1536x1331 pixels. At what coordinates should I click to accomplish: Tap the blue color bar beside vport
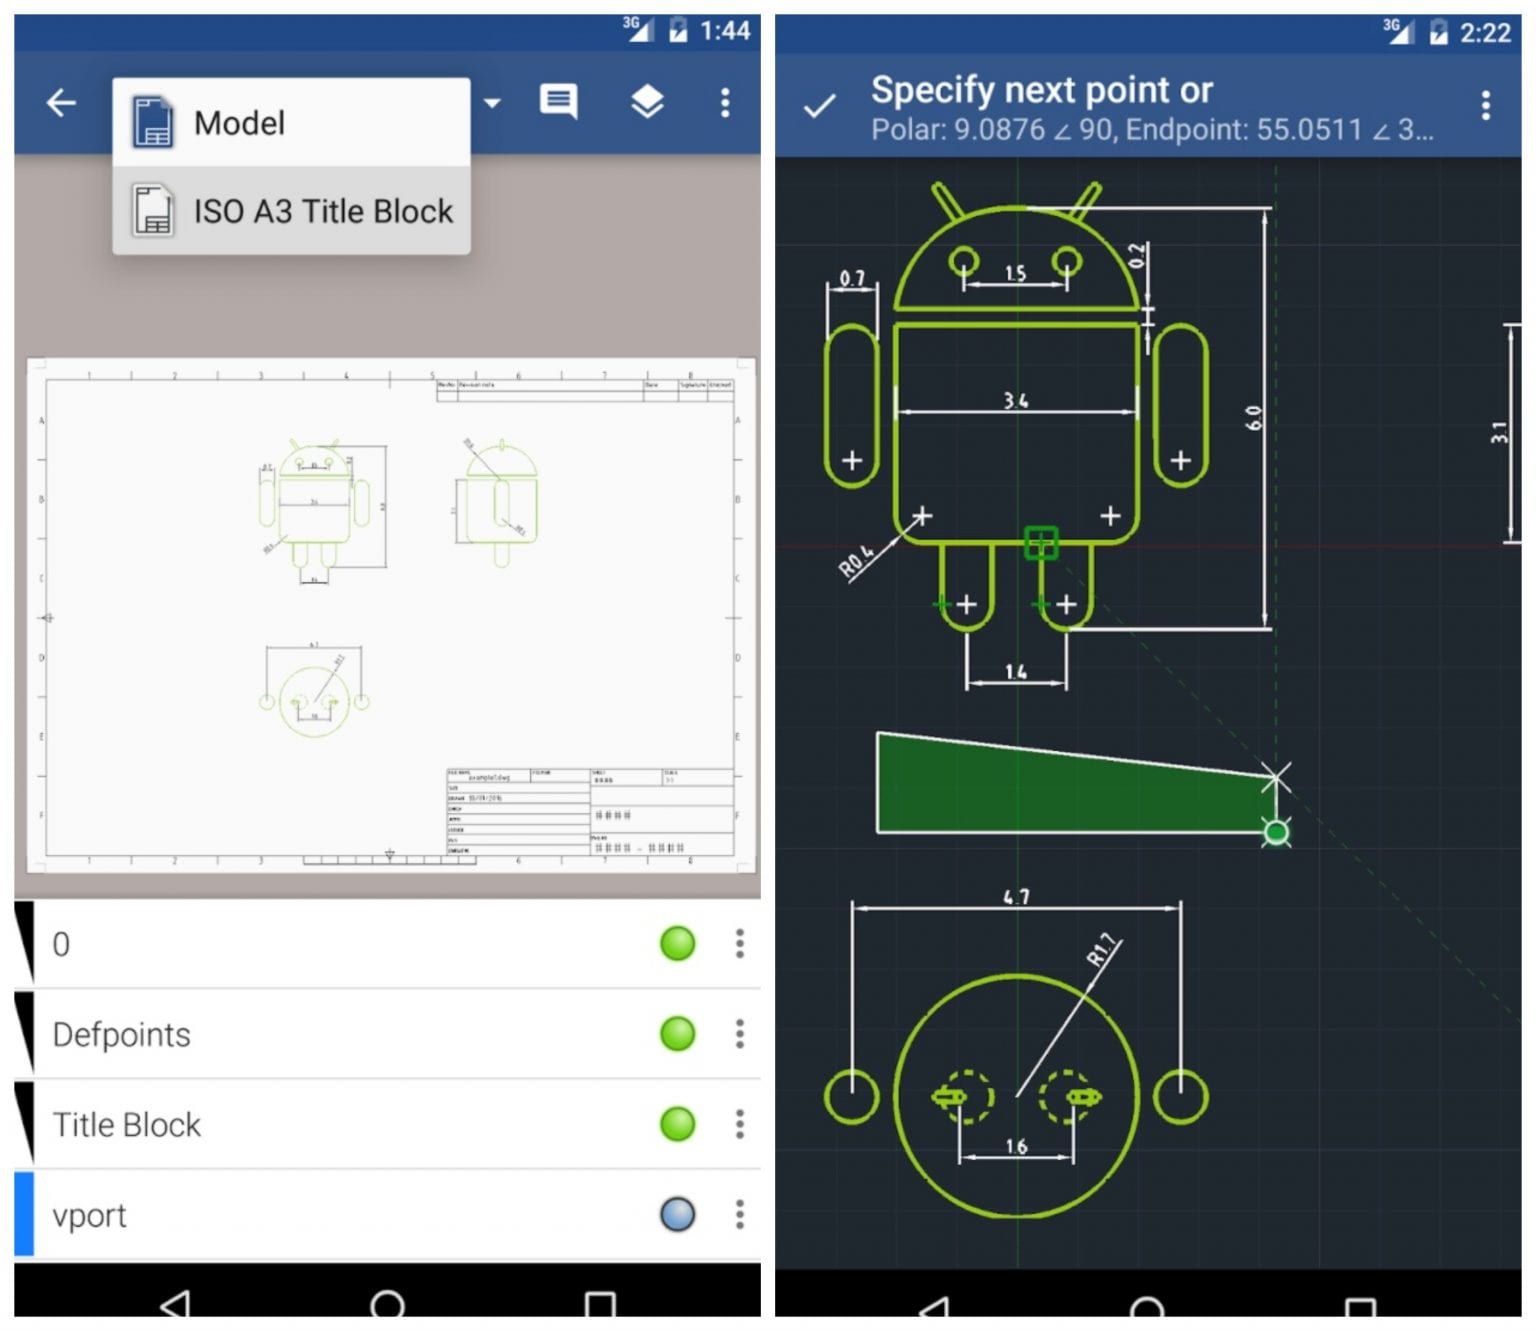pos(22,1216)
